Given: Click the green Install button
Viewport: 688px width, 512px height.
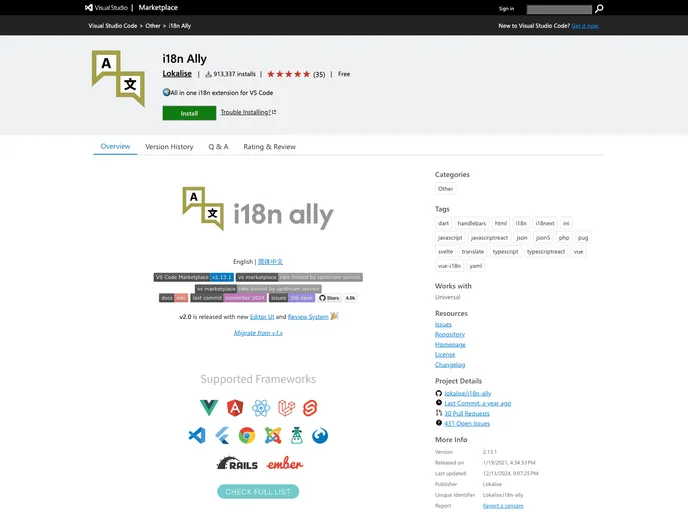Looking at the screenshot, I should pos(189,113).
